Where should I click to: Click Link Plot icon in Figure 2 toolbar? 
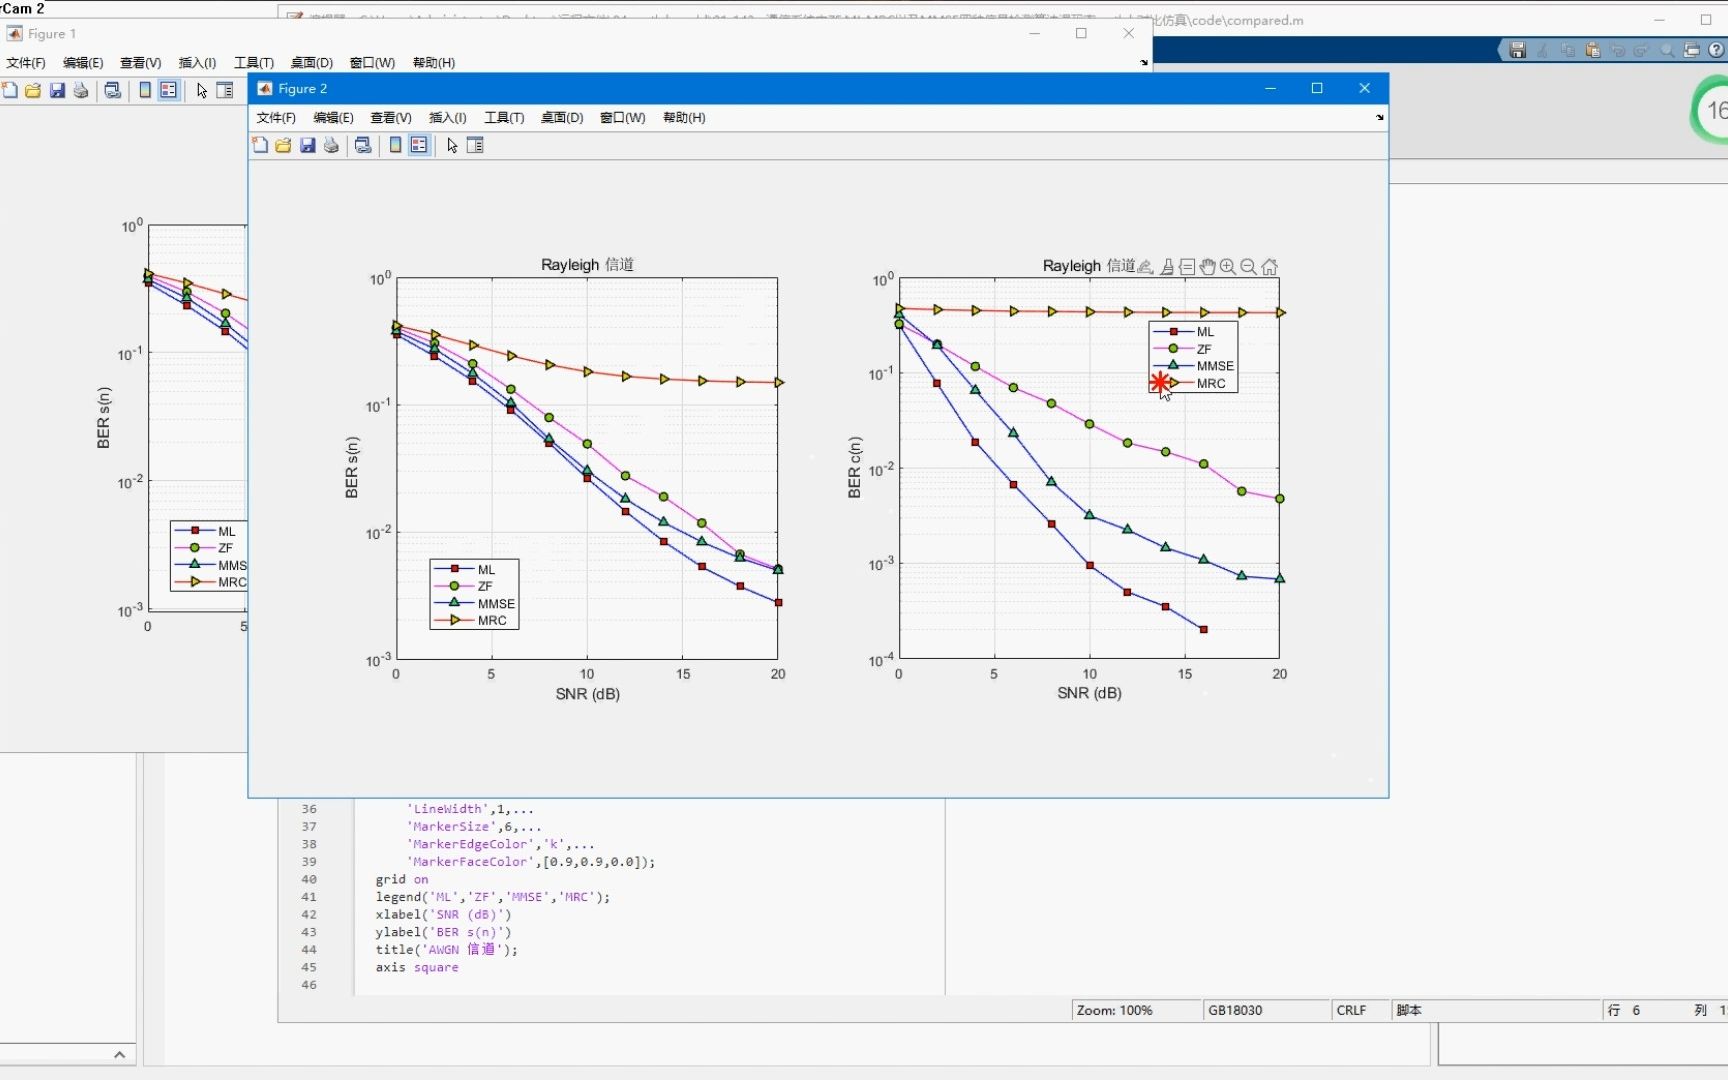click(363, 145)
